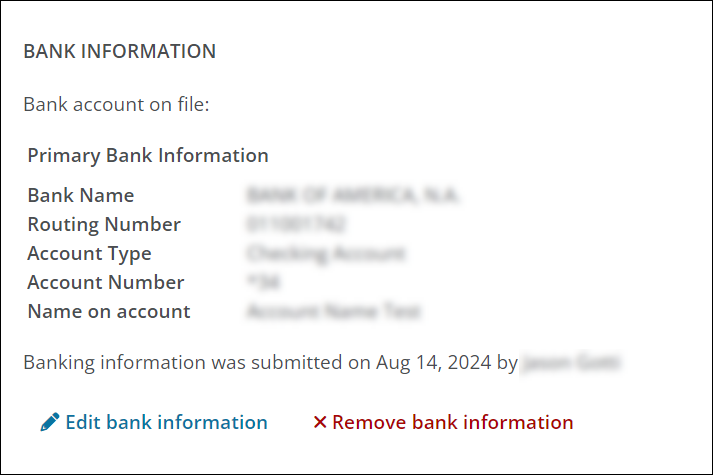713x475 pixels.
Task: Select the Remove bank information link
Action: coord(453,423)
